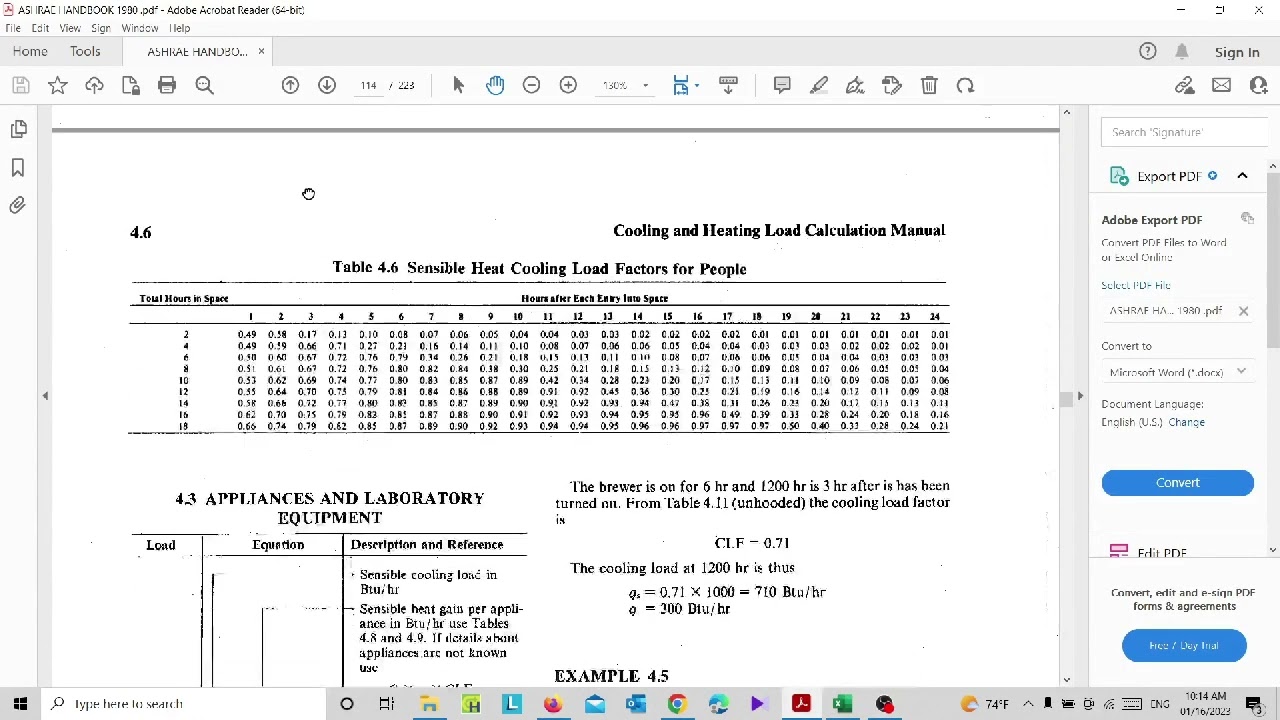Click the document vertical scrollbar
Screen dimensions: 1280x720
[1066, 397]
